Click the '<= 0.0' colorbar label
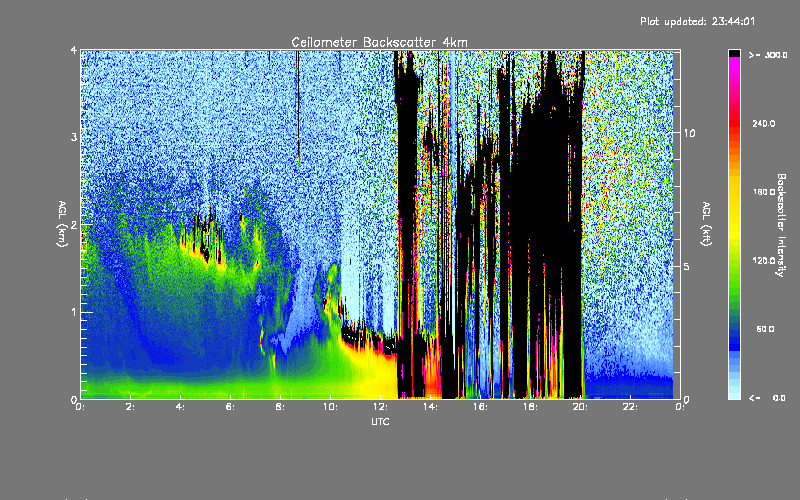Screen dimensions: 800x500 (768, 398)
